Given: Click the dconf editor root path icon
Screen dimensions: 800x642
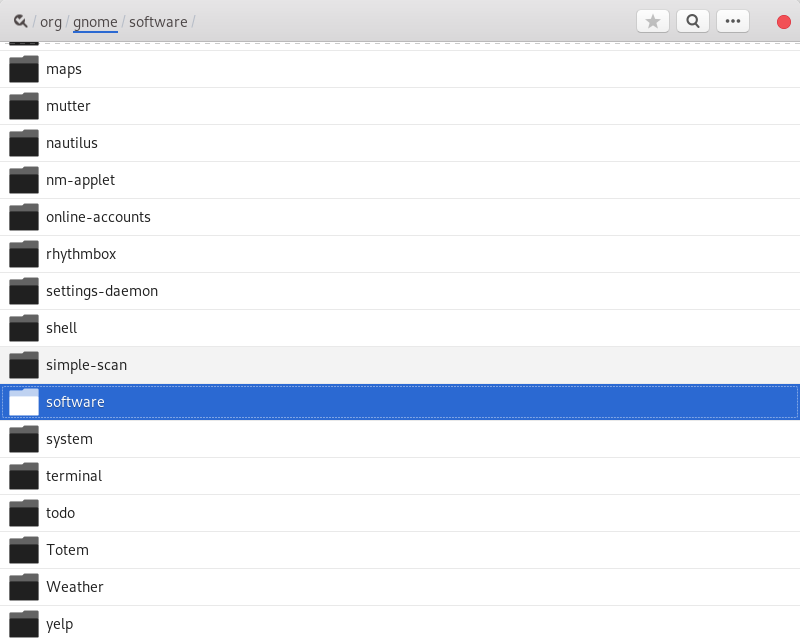Looking at the screenshot, I should [20, 21].
